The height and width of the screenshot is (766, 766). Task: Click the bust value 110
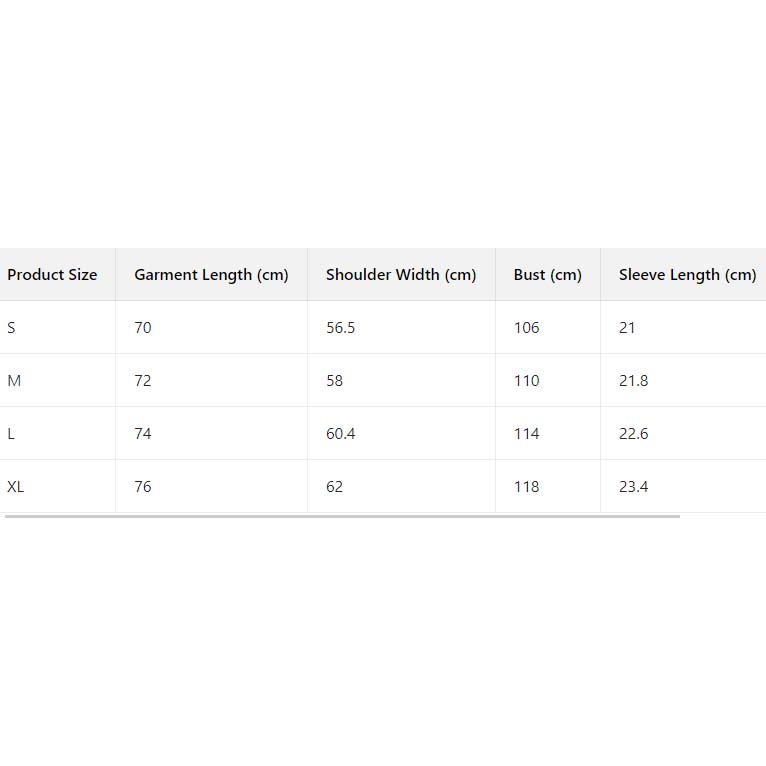[526, 381]
